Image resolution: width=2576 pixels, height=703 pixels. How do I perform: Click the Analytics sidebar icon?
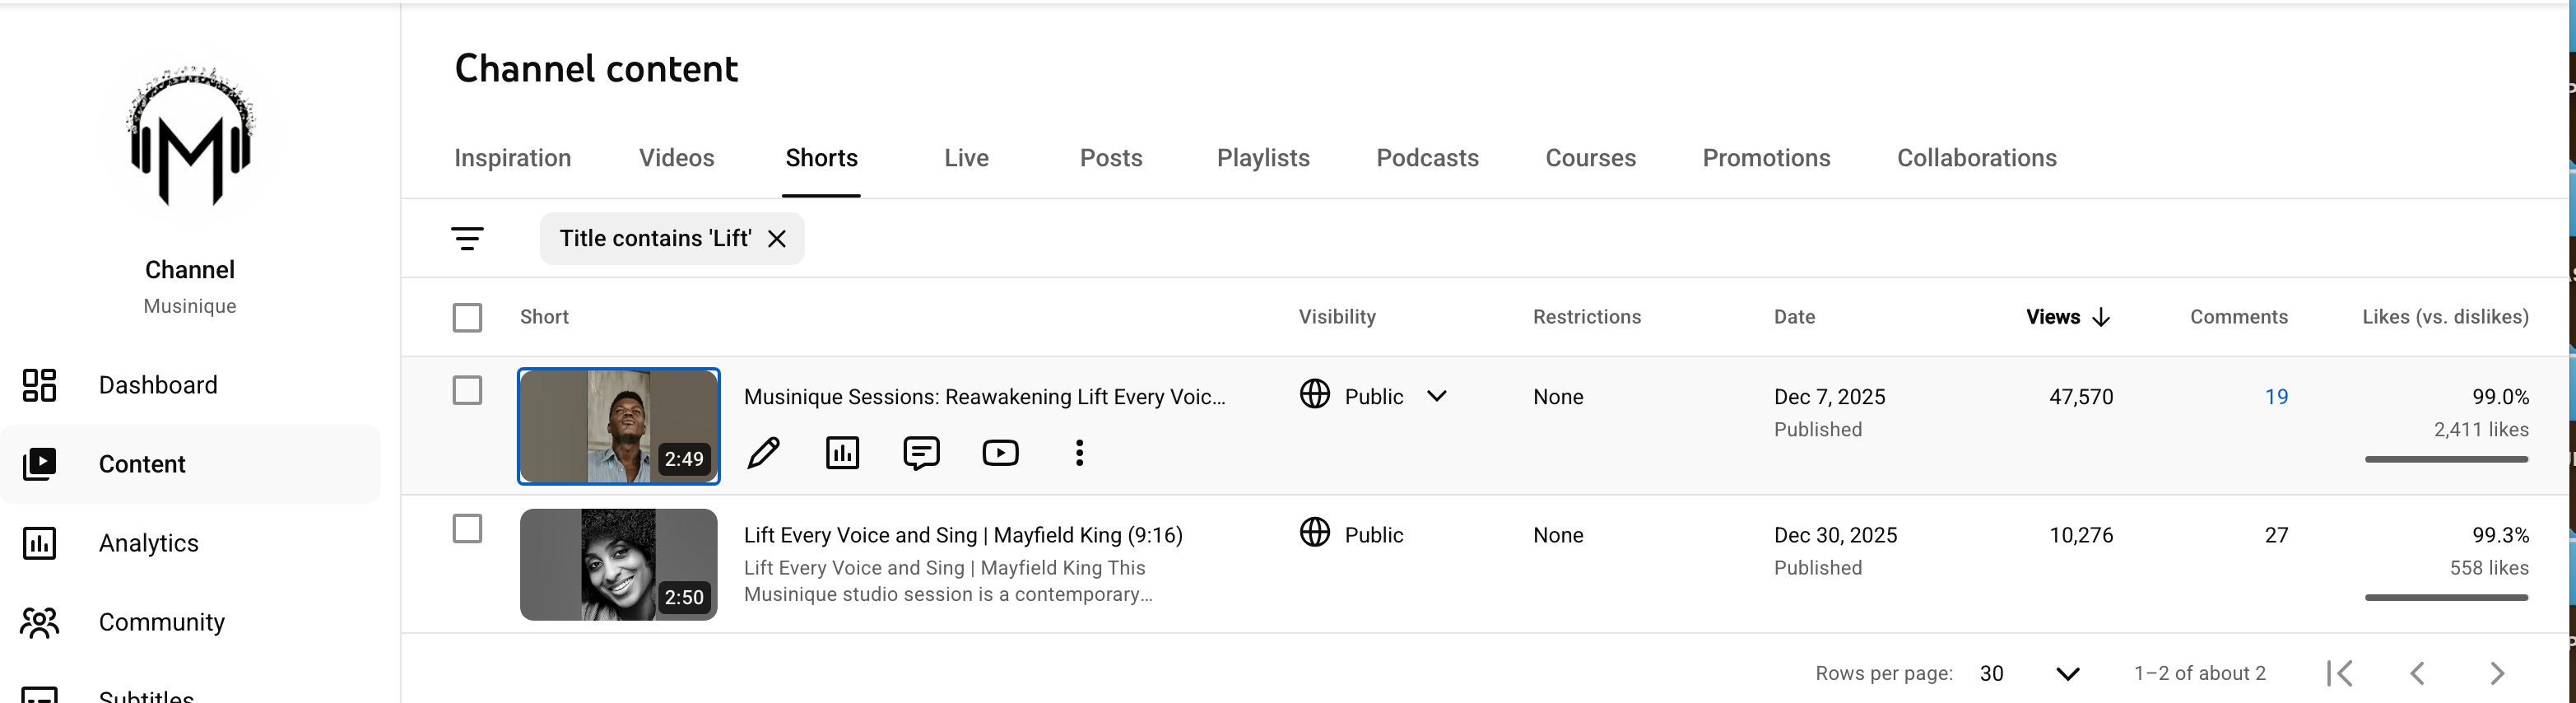tap(39, 543)
